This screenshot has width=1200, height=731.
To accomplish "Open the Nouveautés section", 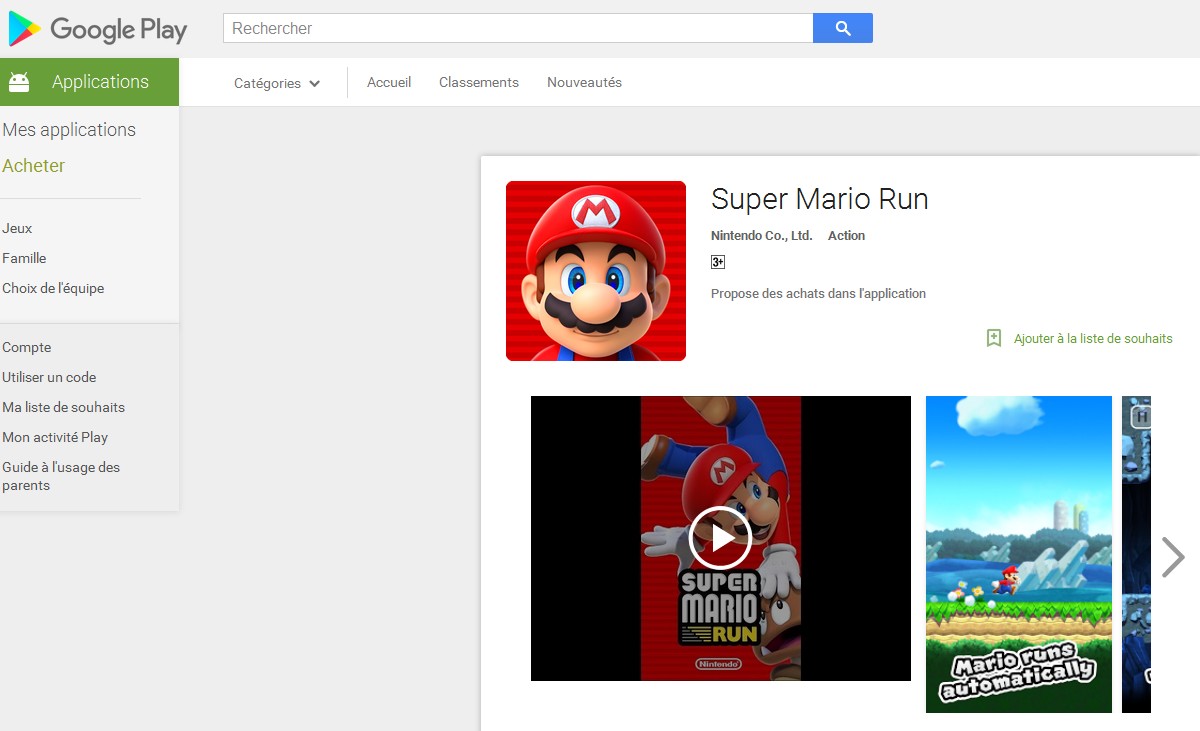I will [584, 83].
